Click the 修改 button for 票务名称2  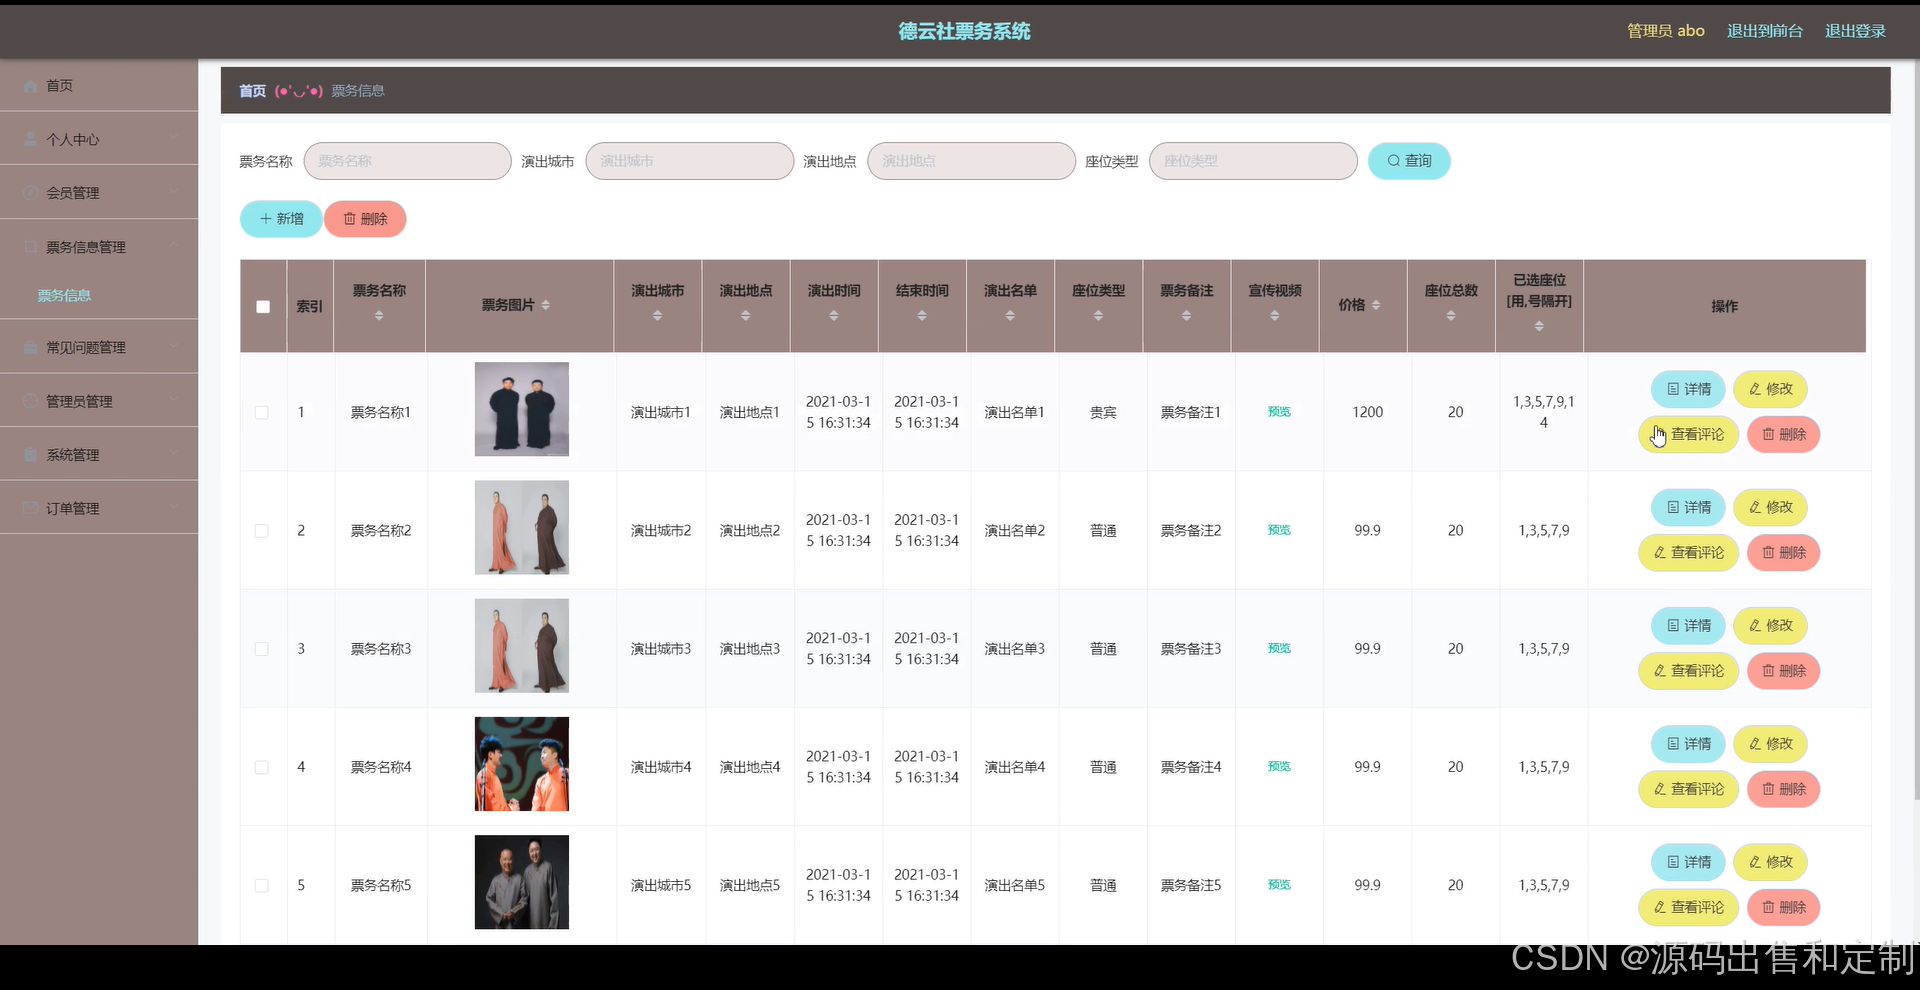coord(1770,507)
